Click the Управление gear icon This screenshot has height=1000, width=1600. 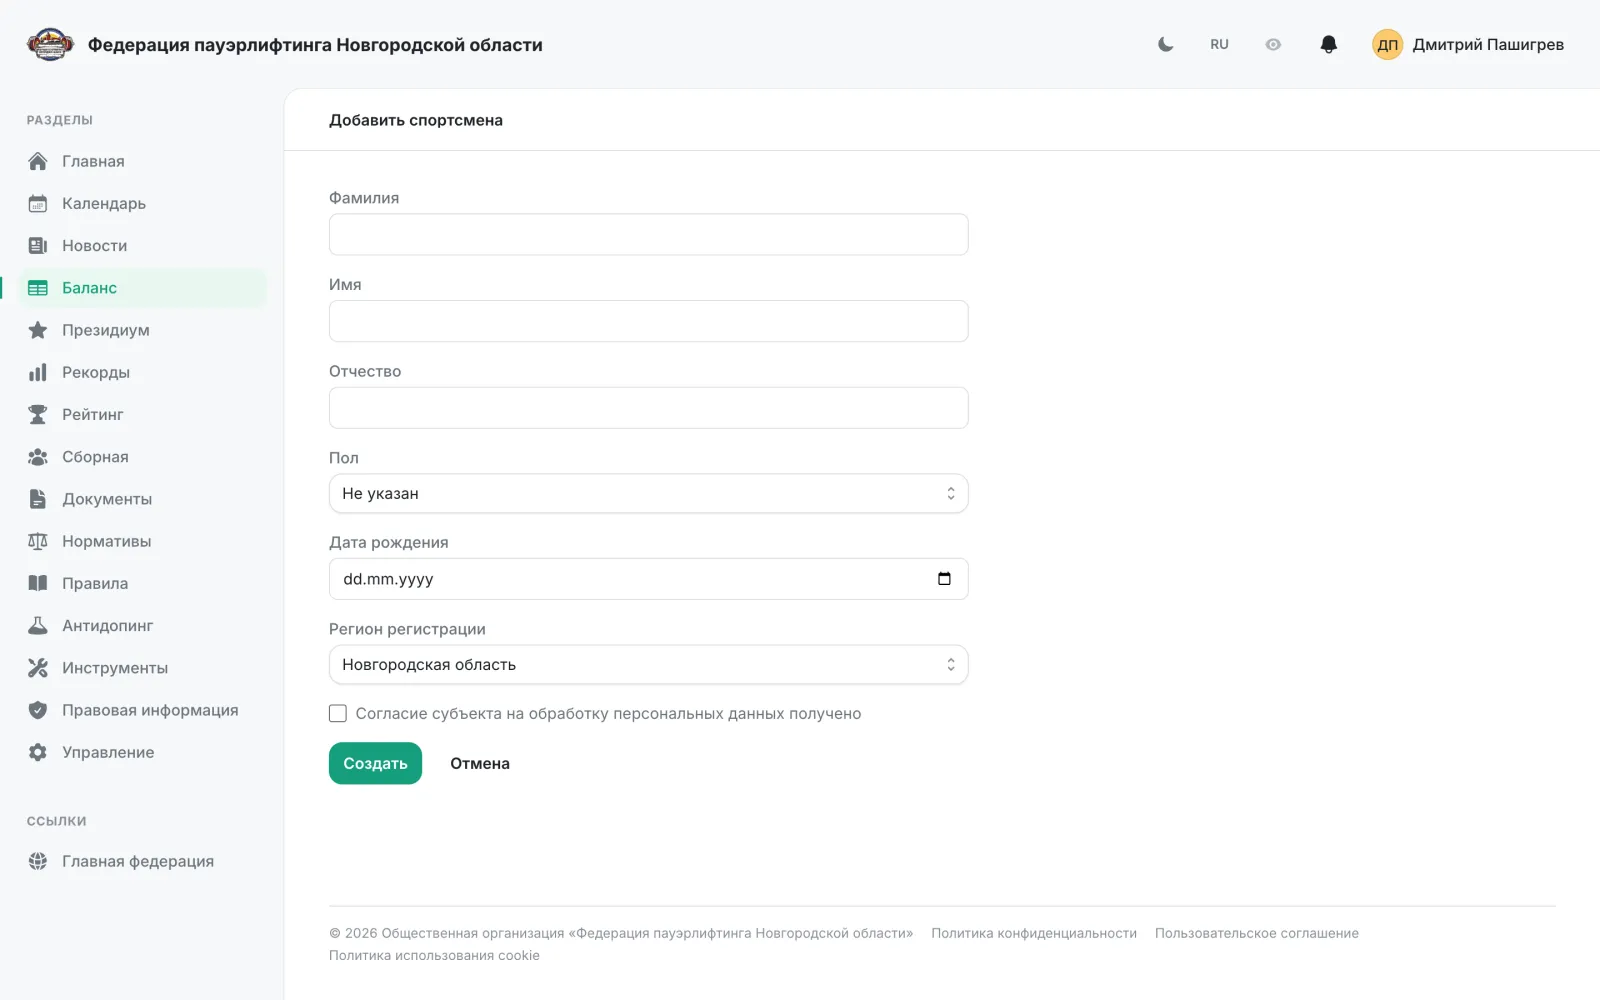pyautogui.click(x=38, y=752)
